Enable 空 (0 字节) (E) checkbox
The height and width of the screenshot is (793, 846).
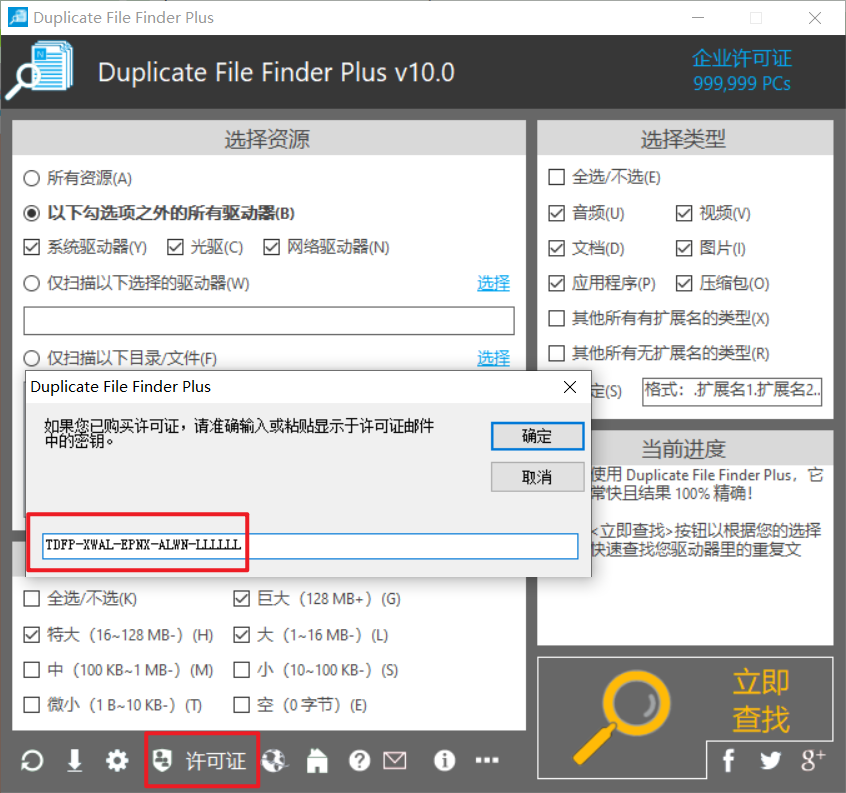(x=241, y=705)
